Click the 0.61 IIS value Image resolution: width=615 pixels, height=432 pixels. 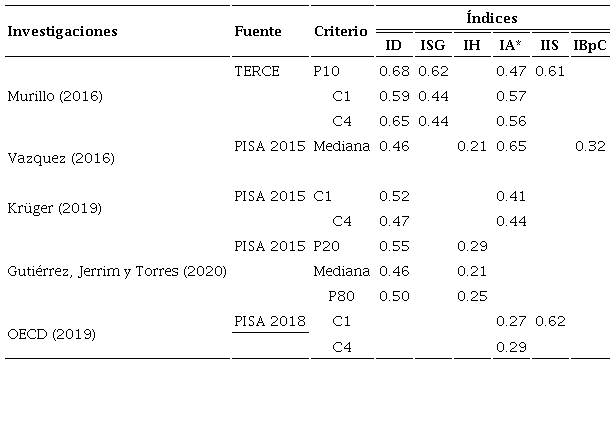click(x=549, y=72)
